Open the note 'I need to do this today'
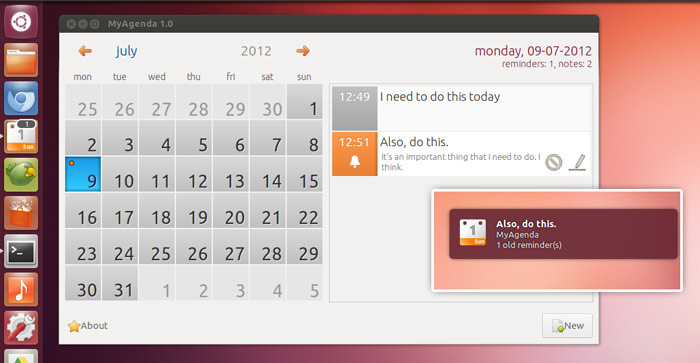The height and width of the screenshot is (363, 700). pos(462,108)
